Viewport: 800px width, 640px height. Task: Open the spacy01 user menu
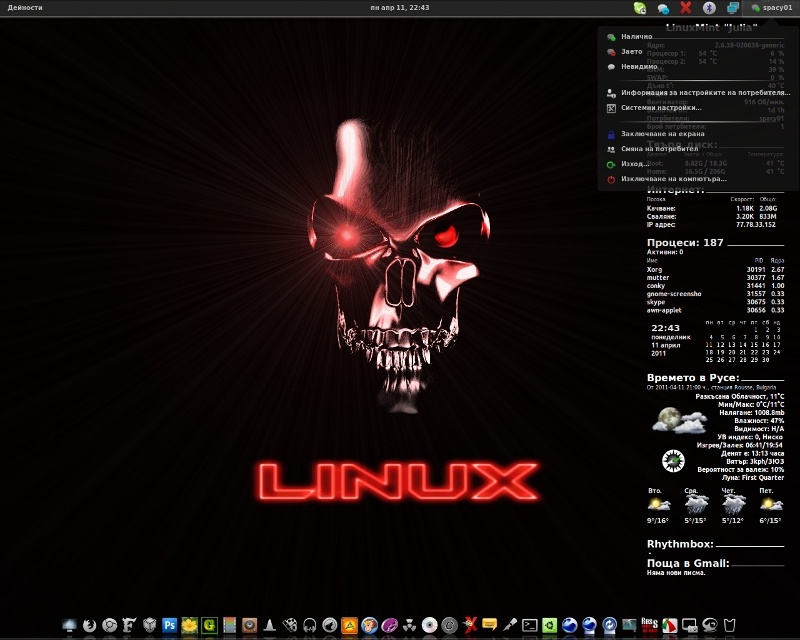[x=772, y=8]
